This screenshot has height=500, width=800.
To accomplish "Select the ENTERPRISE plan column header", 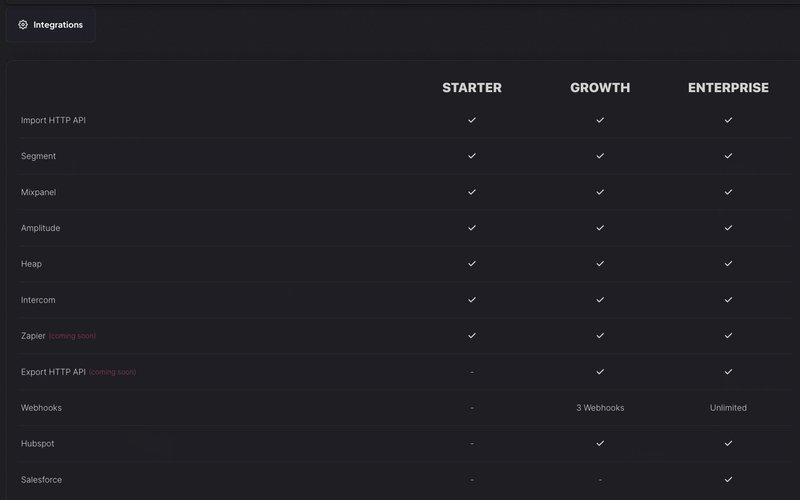I will click(x=728, y=88).
